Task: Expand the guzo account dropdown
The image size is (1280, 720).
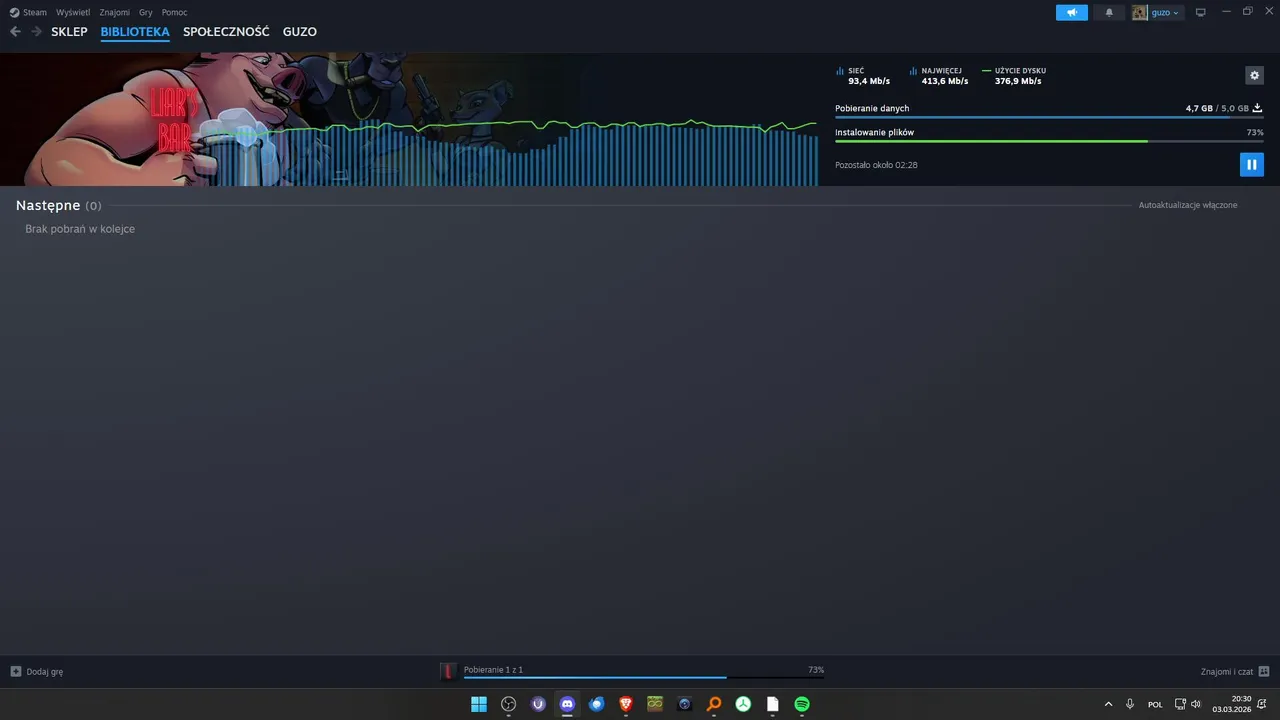Action: [x=1165, y=12]
